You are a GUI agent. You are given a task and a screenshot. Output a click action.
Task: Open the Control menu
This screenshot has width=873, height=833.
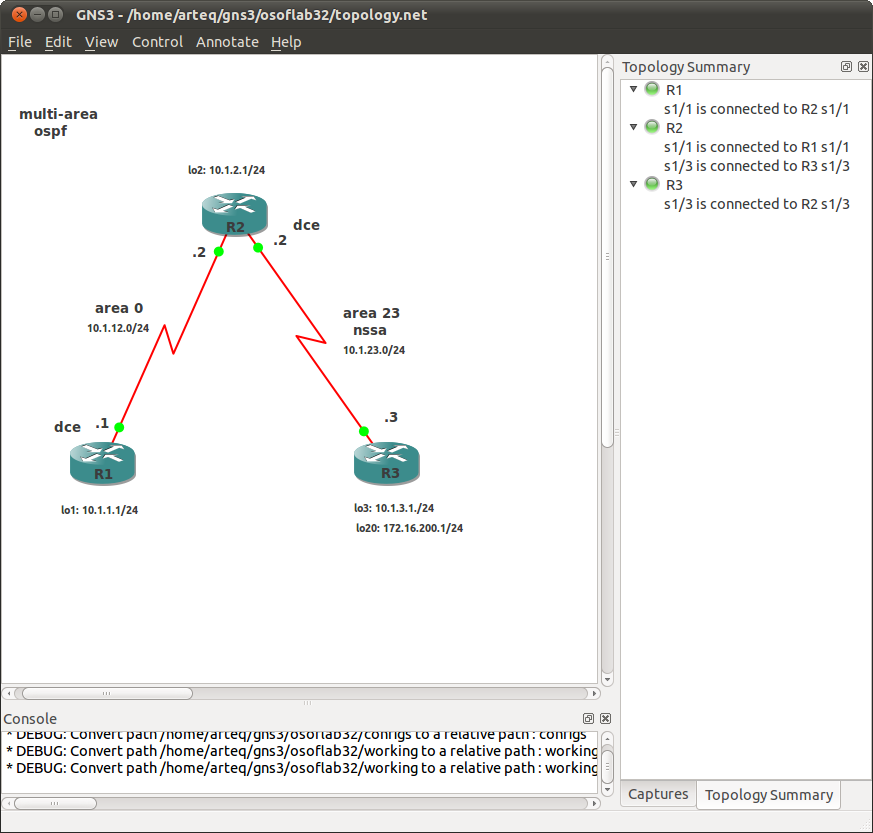point(158,42)
